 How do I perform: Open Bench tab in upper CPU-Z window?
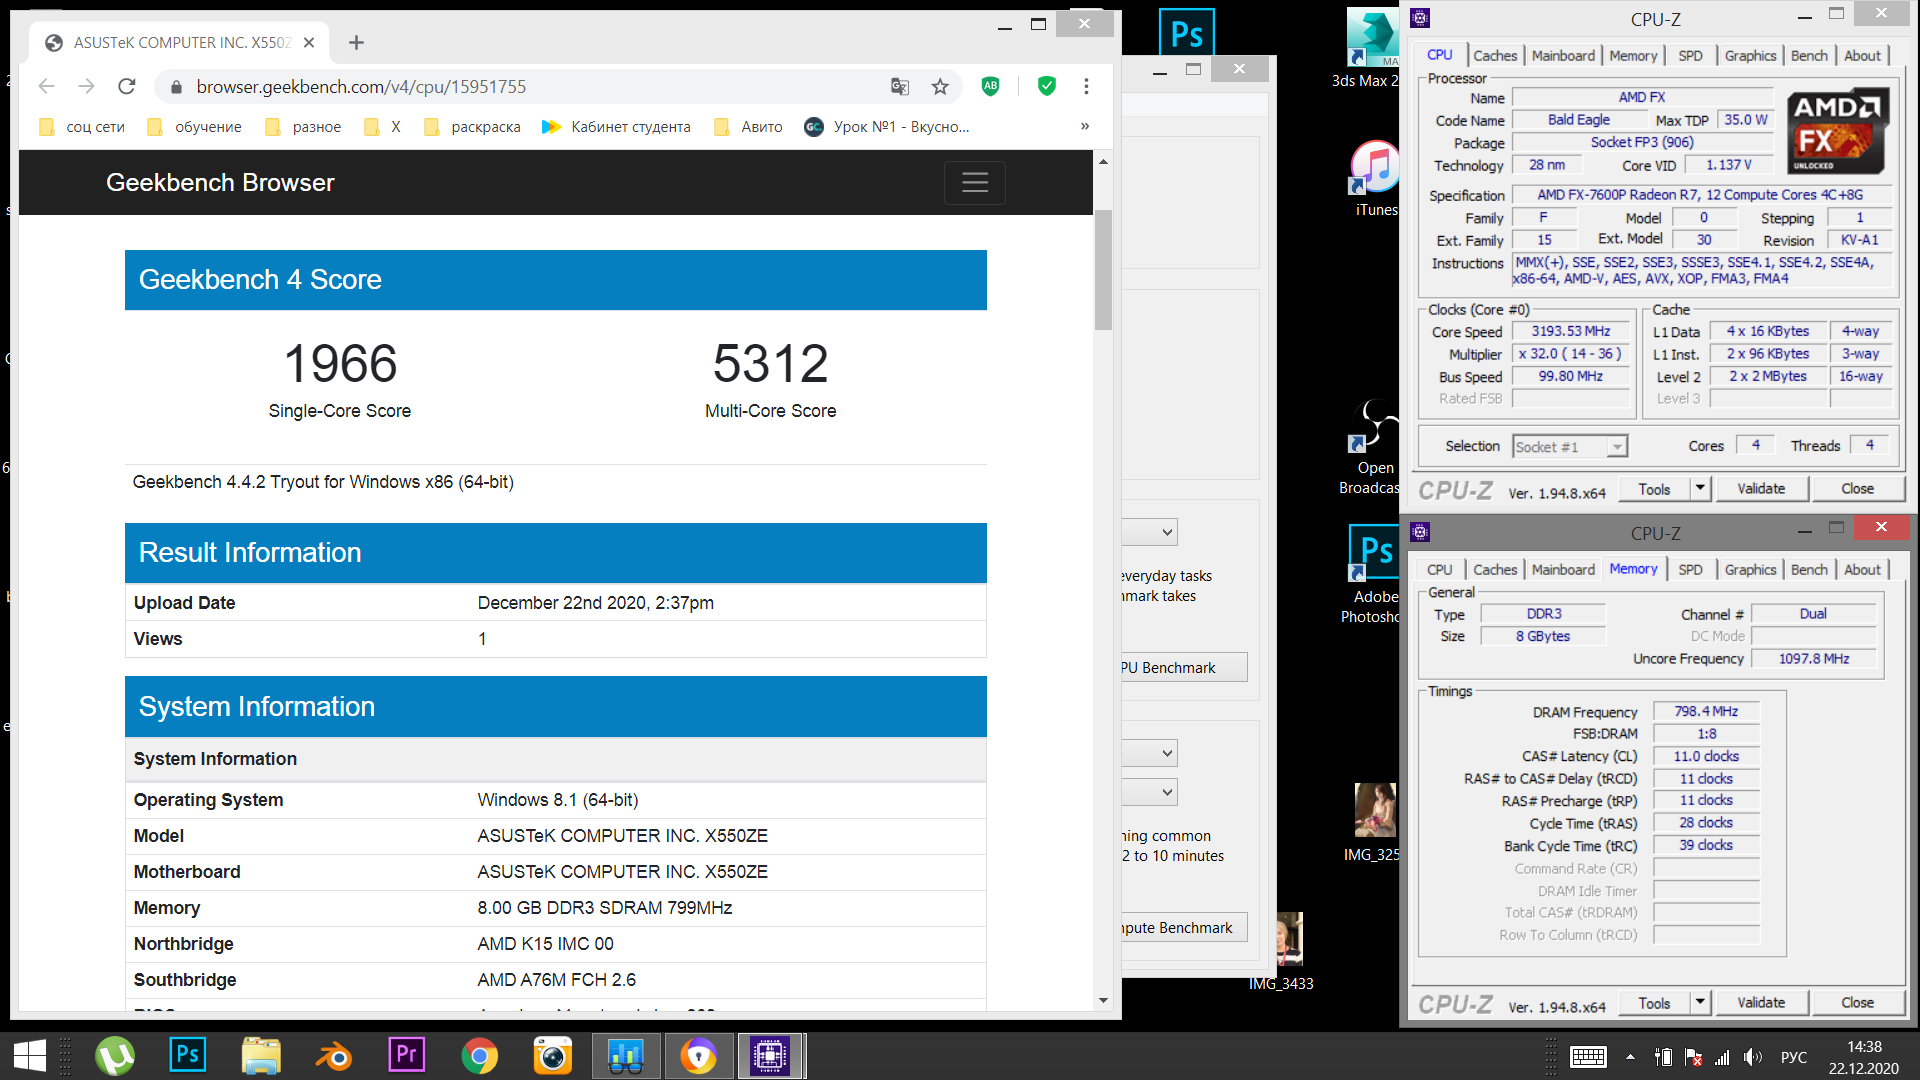(1809, 56)
